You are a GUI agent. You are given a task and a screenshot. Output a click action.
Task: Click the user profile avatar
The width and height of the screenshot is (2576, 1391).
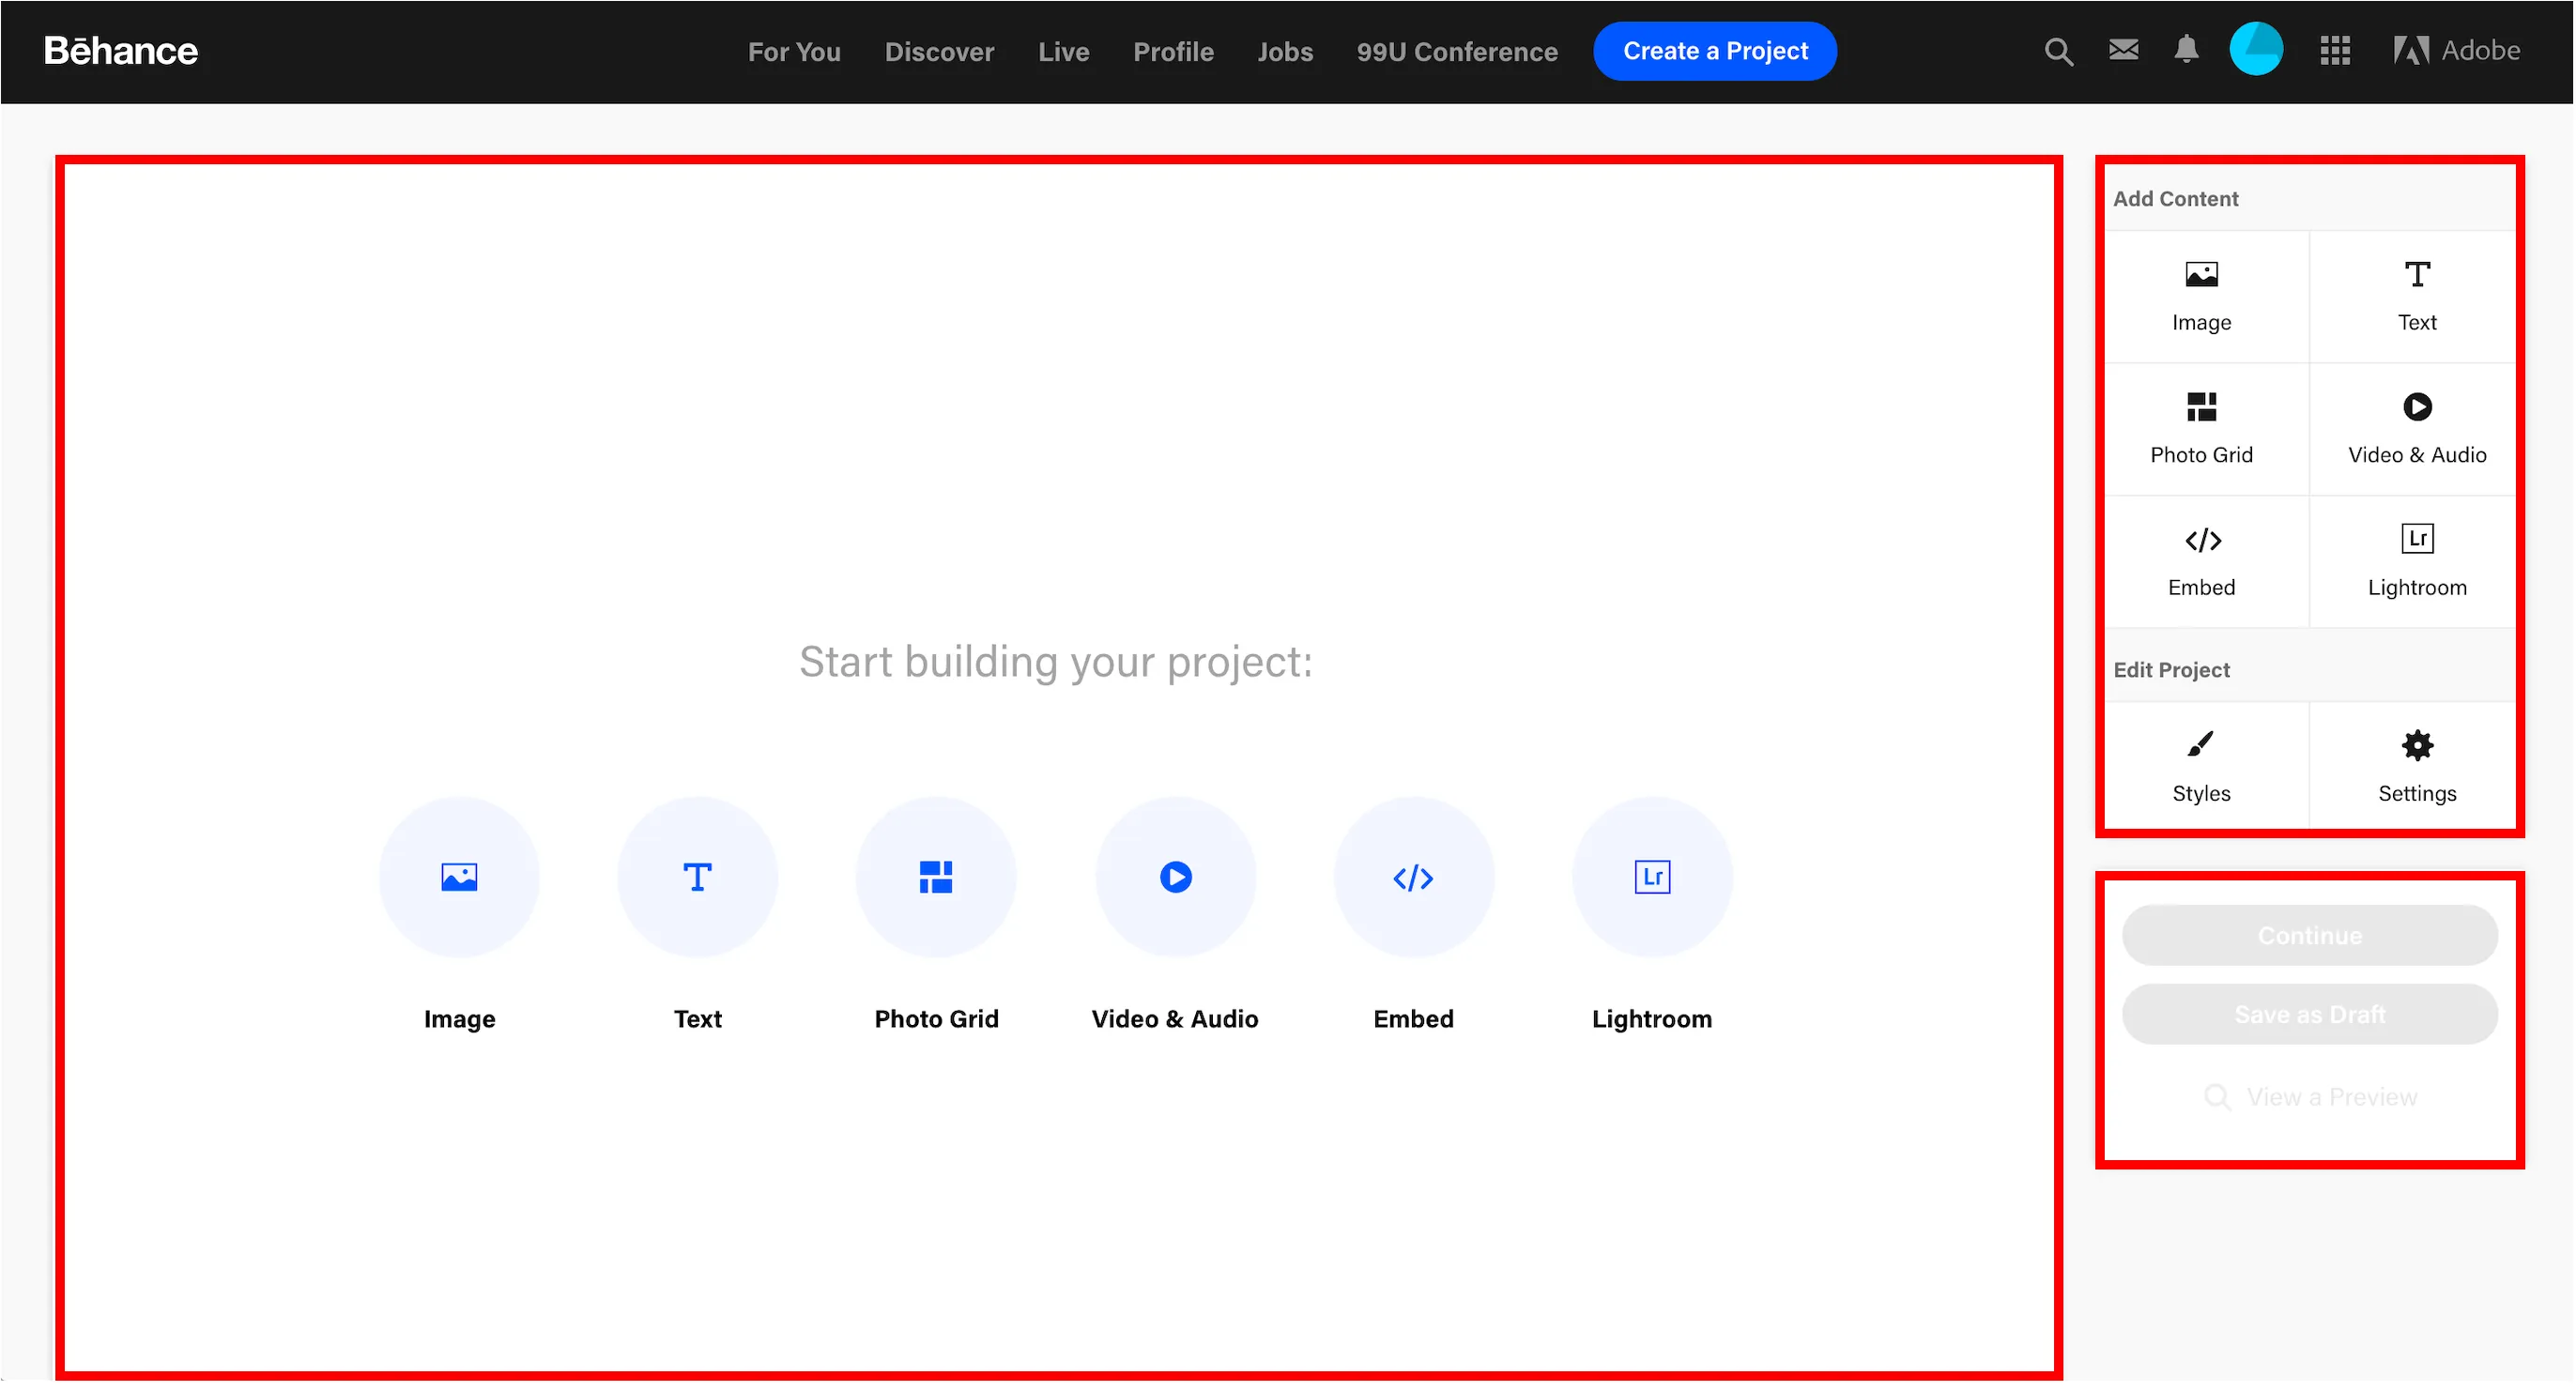point(2256,52)
